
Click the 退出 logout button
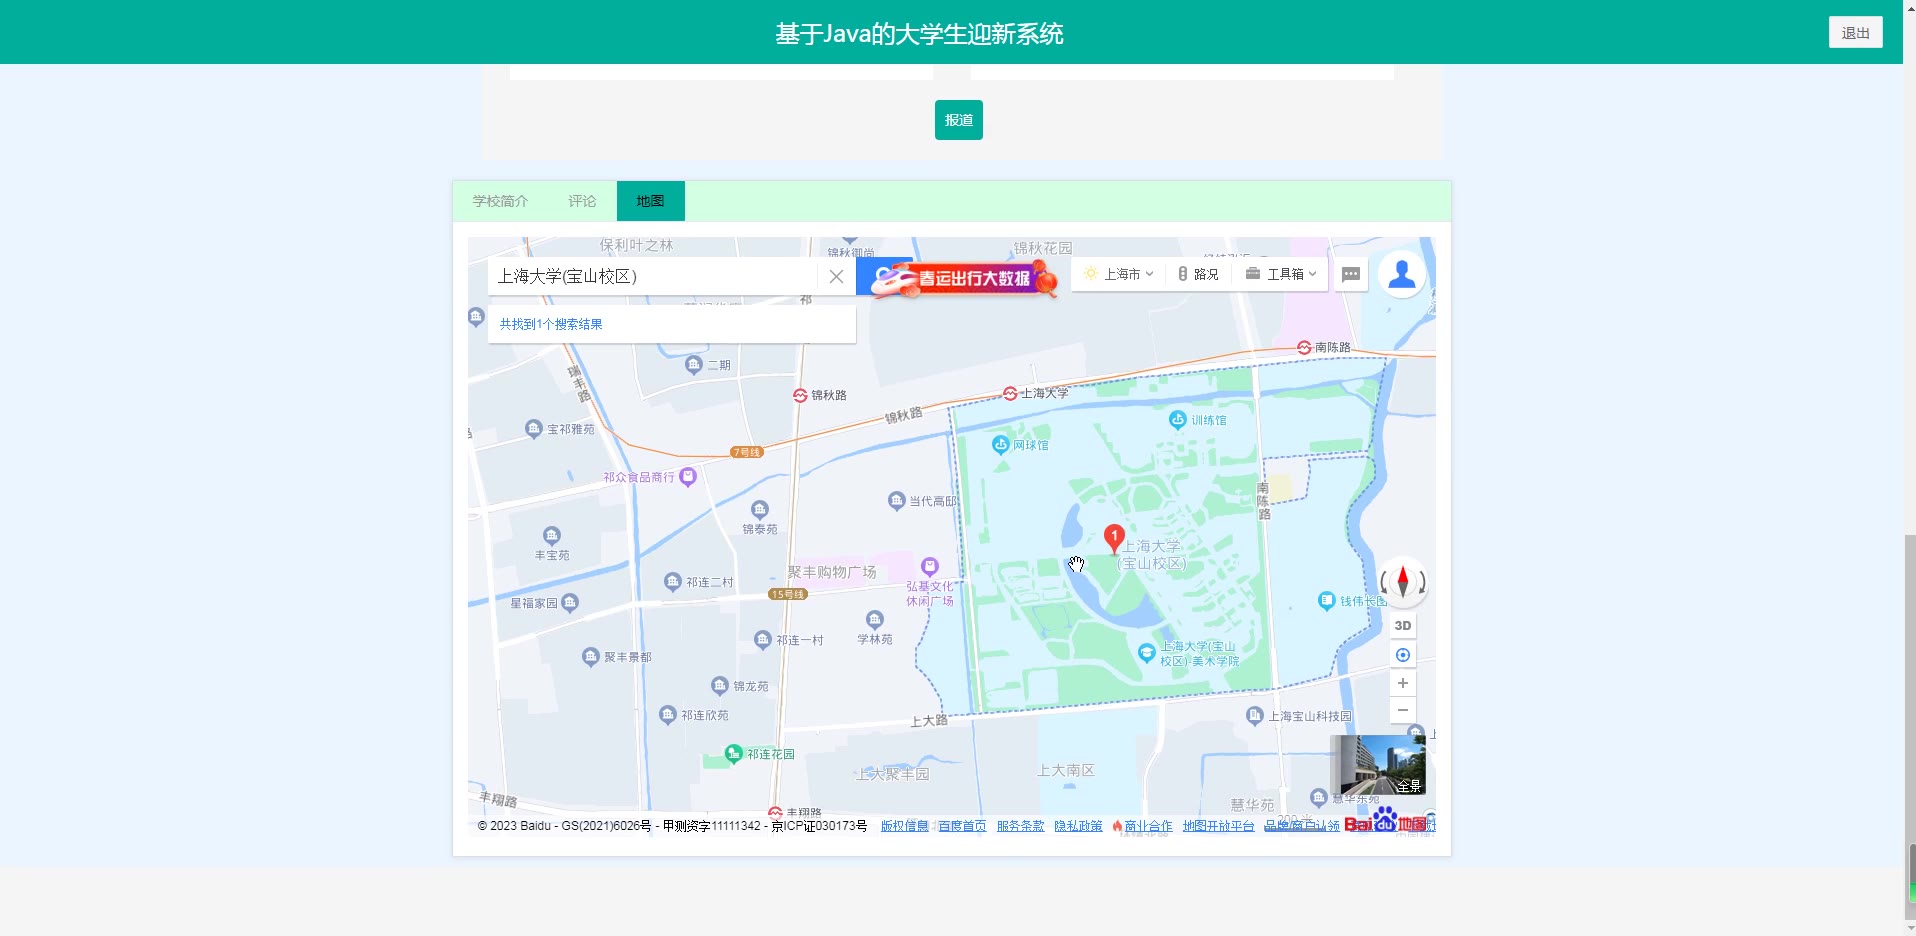pyautogui.click(x=1855, y=32)
